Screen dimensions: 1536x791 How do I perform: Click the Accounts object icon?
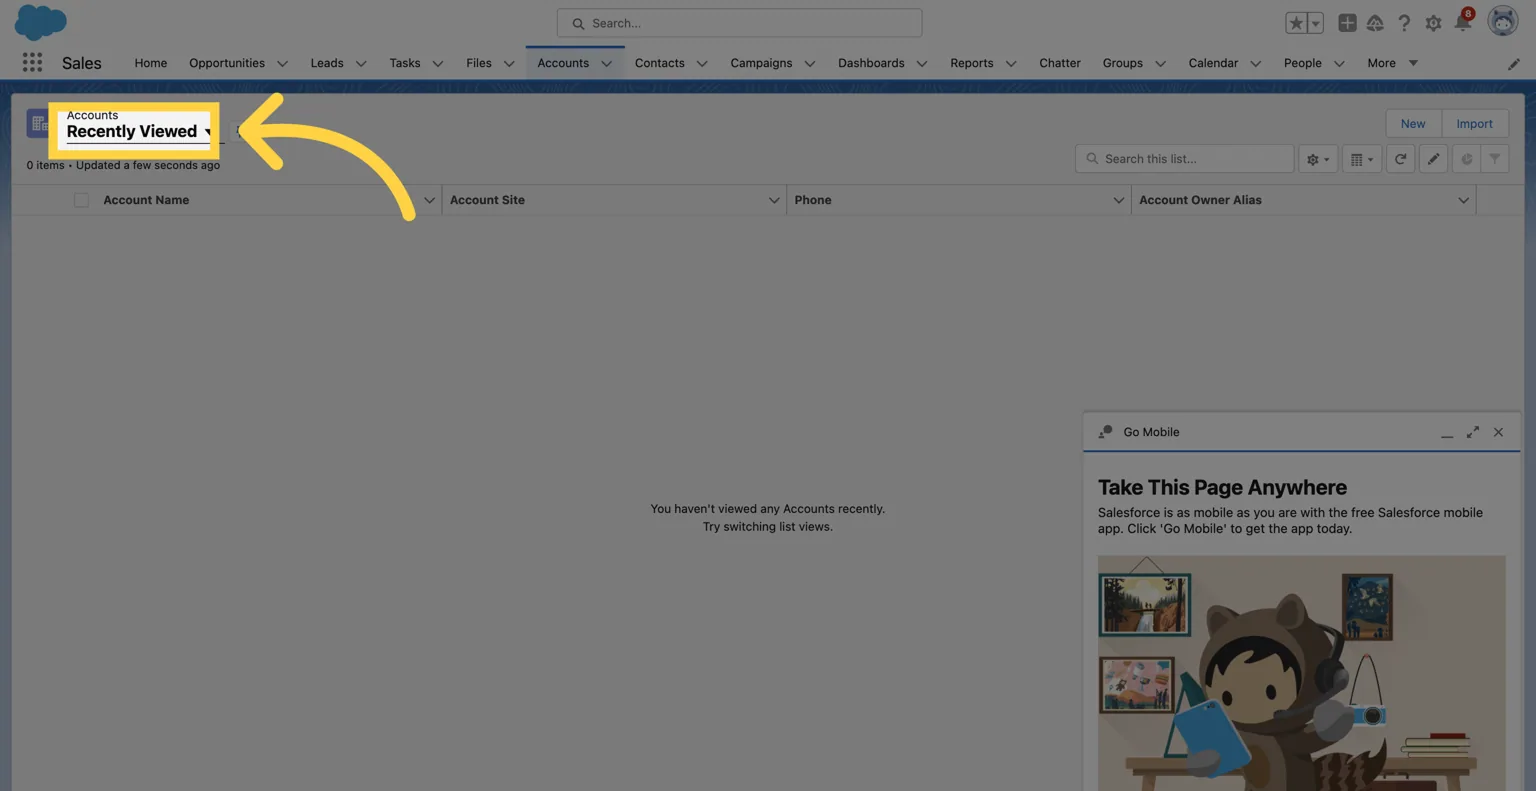click(38, 123)
